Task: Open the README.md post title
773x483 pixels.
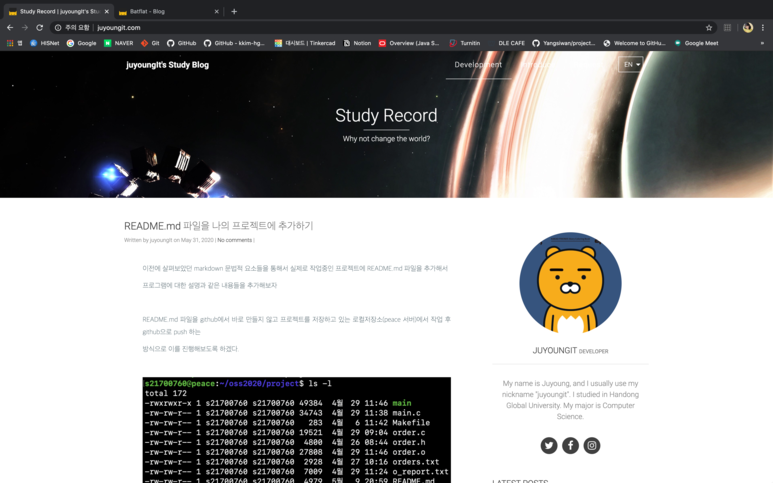Action: pyautogui.click(x=218, y=226)
